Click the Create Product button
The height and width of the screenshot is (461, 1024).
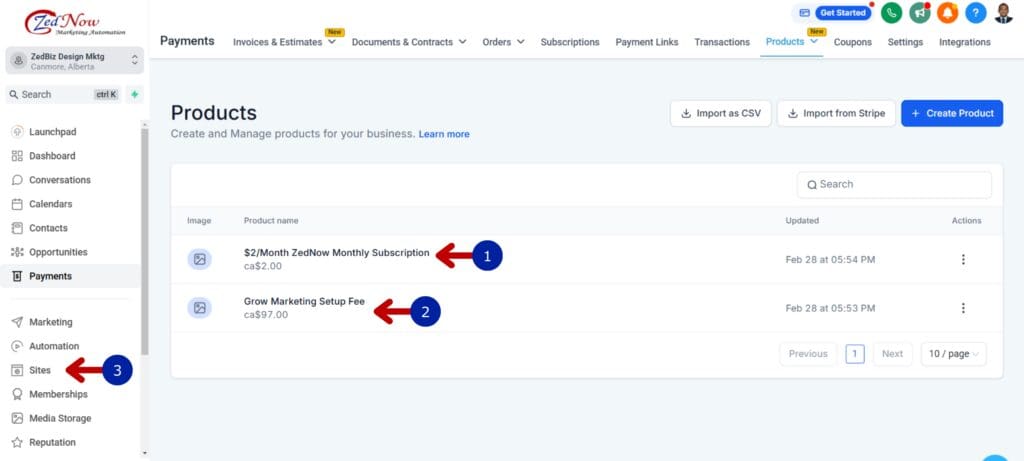[952, 113]
